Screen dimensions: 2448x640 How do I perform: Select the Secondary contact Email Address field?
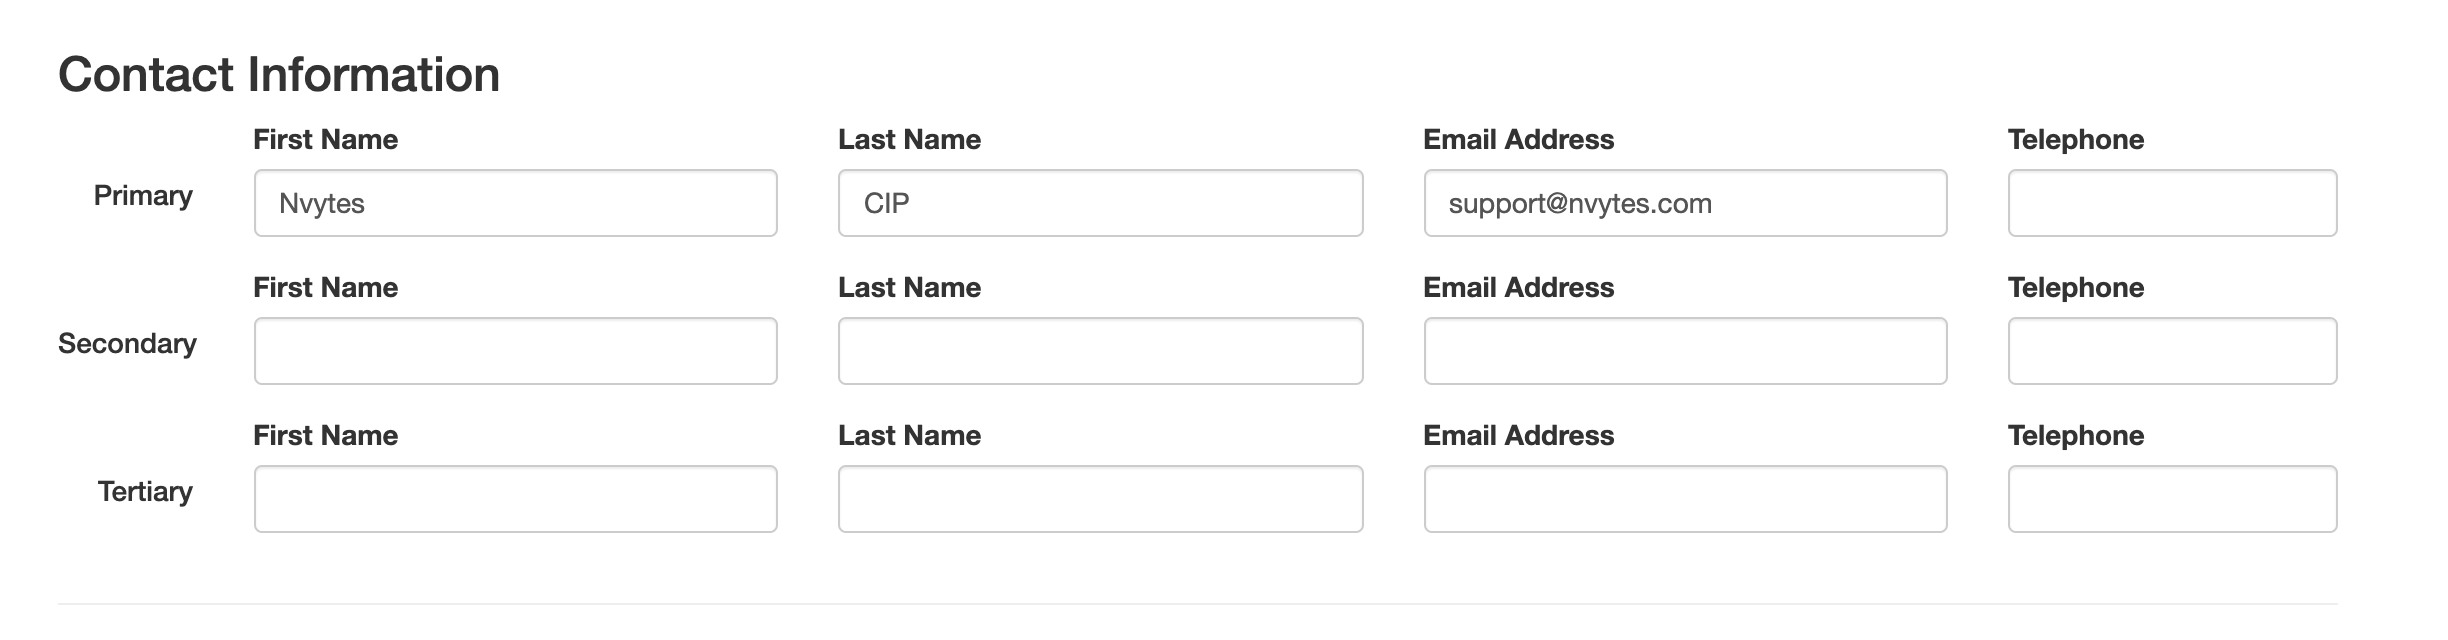(x=1685, y=351)
